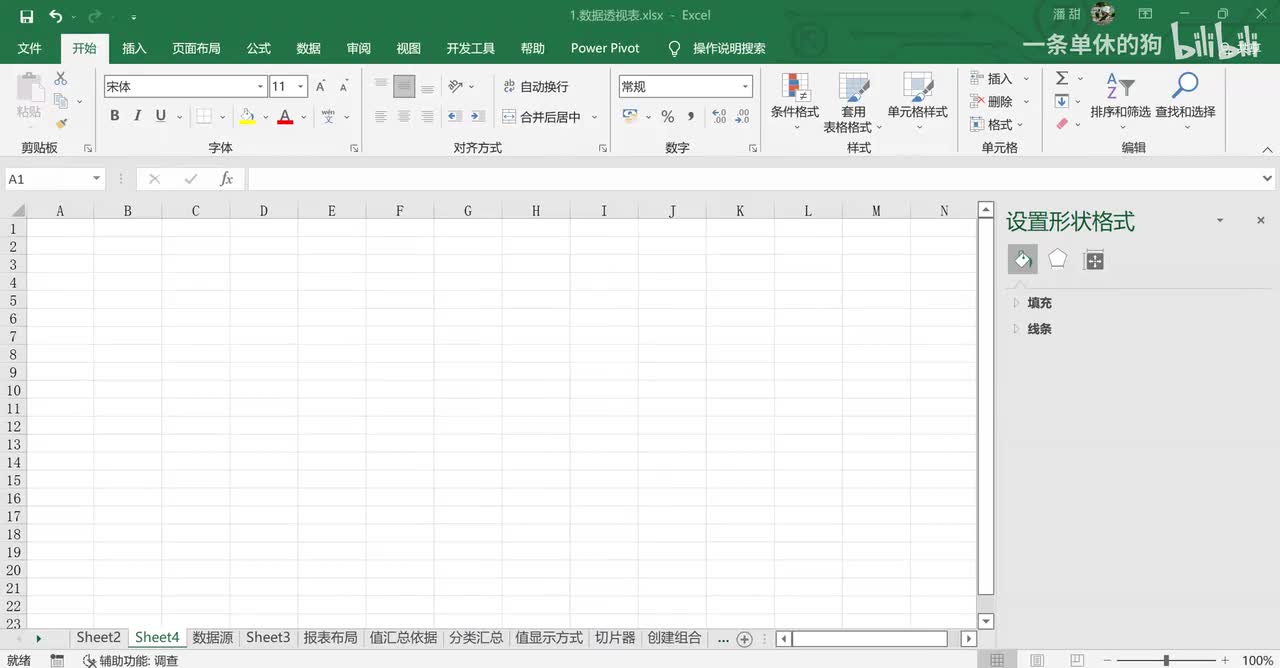Click the percent style icon

coord(667,117)
